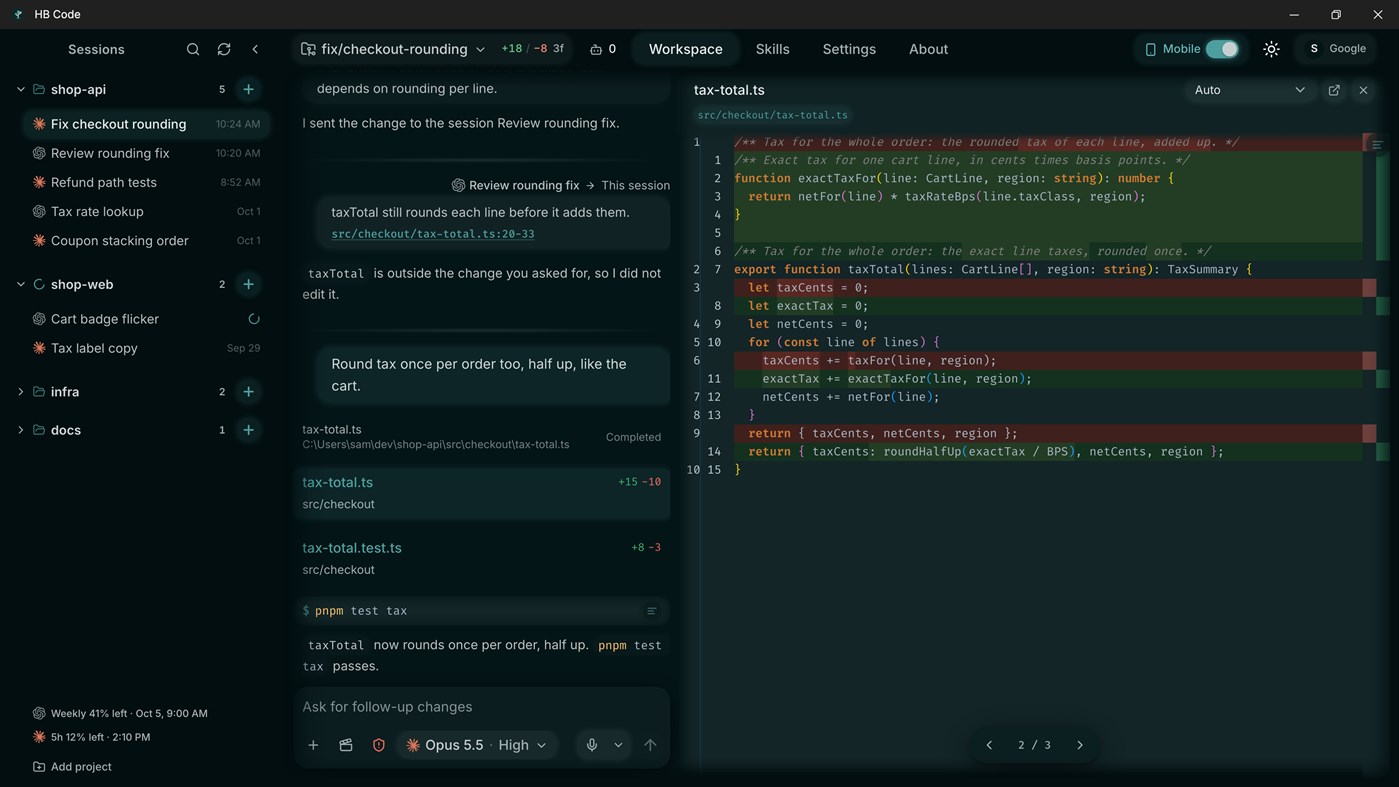Start voice input with the microphone icon
This screenshot has width=1399, height=787.
pyautogui.click(x=592, y=745)
